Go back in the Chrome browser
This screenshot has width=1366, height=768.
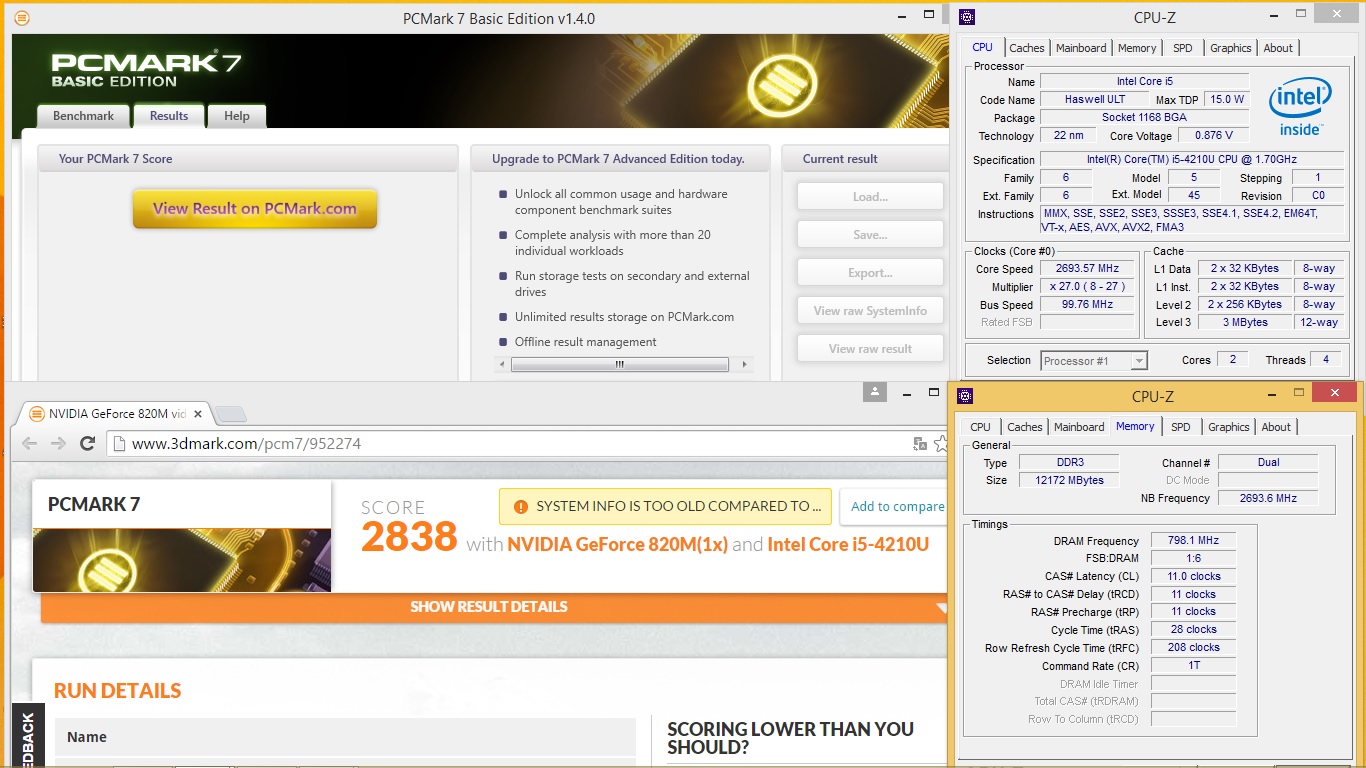pos(29,443)
